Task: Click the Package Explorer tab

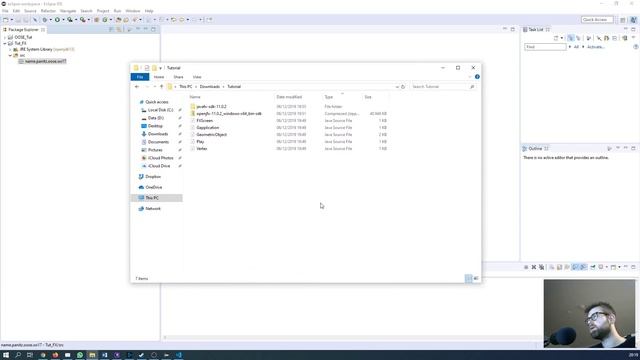Action: click(24, 29)
